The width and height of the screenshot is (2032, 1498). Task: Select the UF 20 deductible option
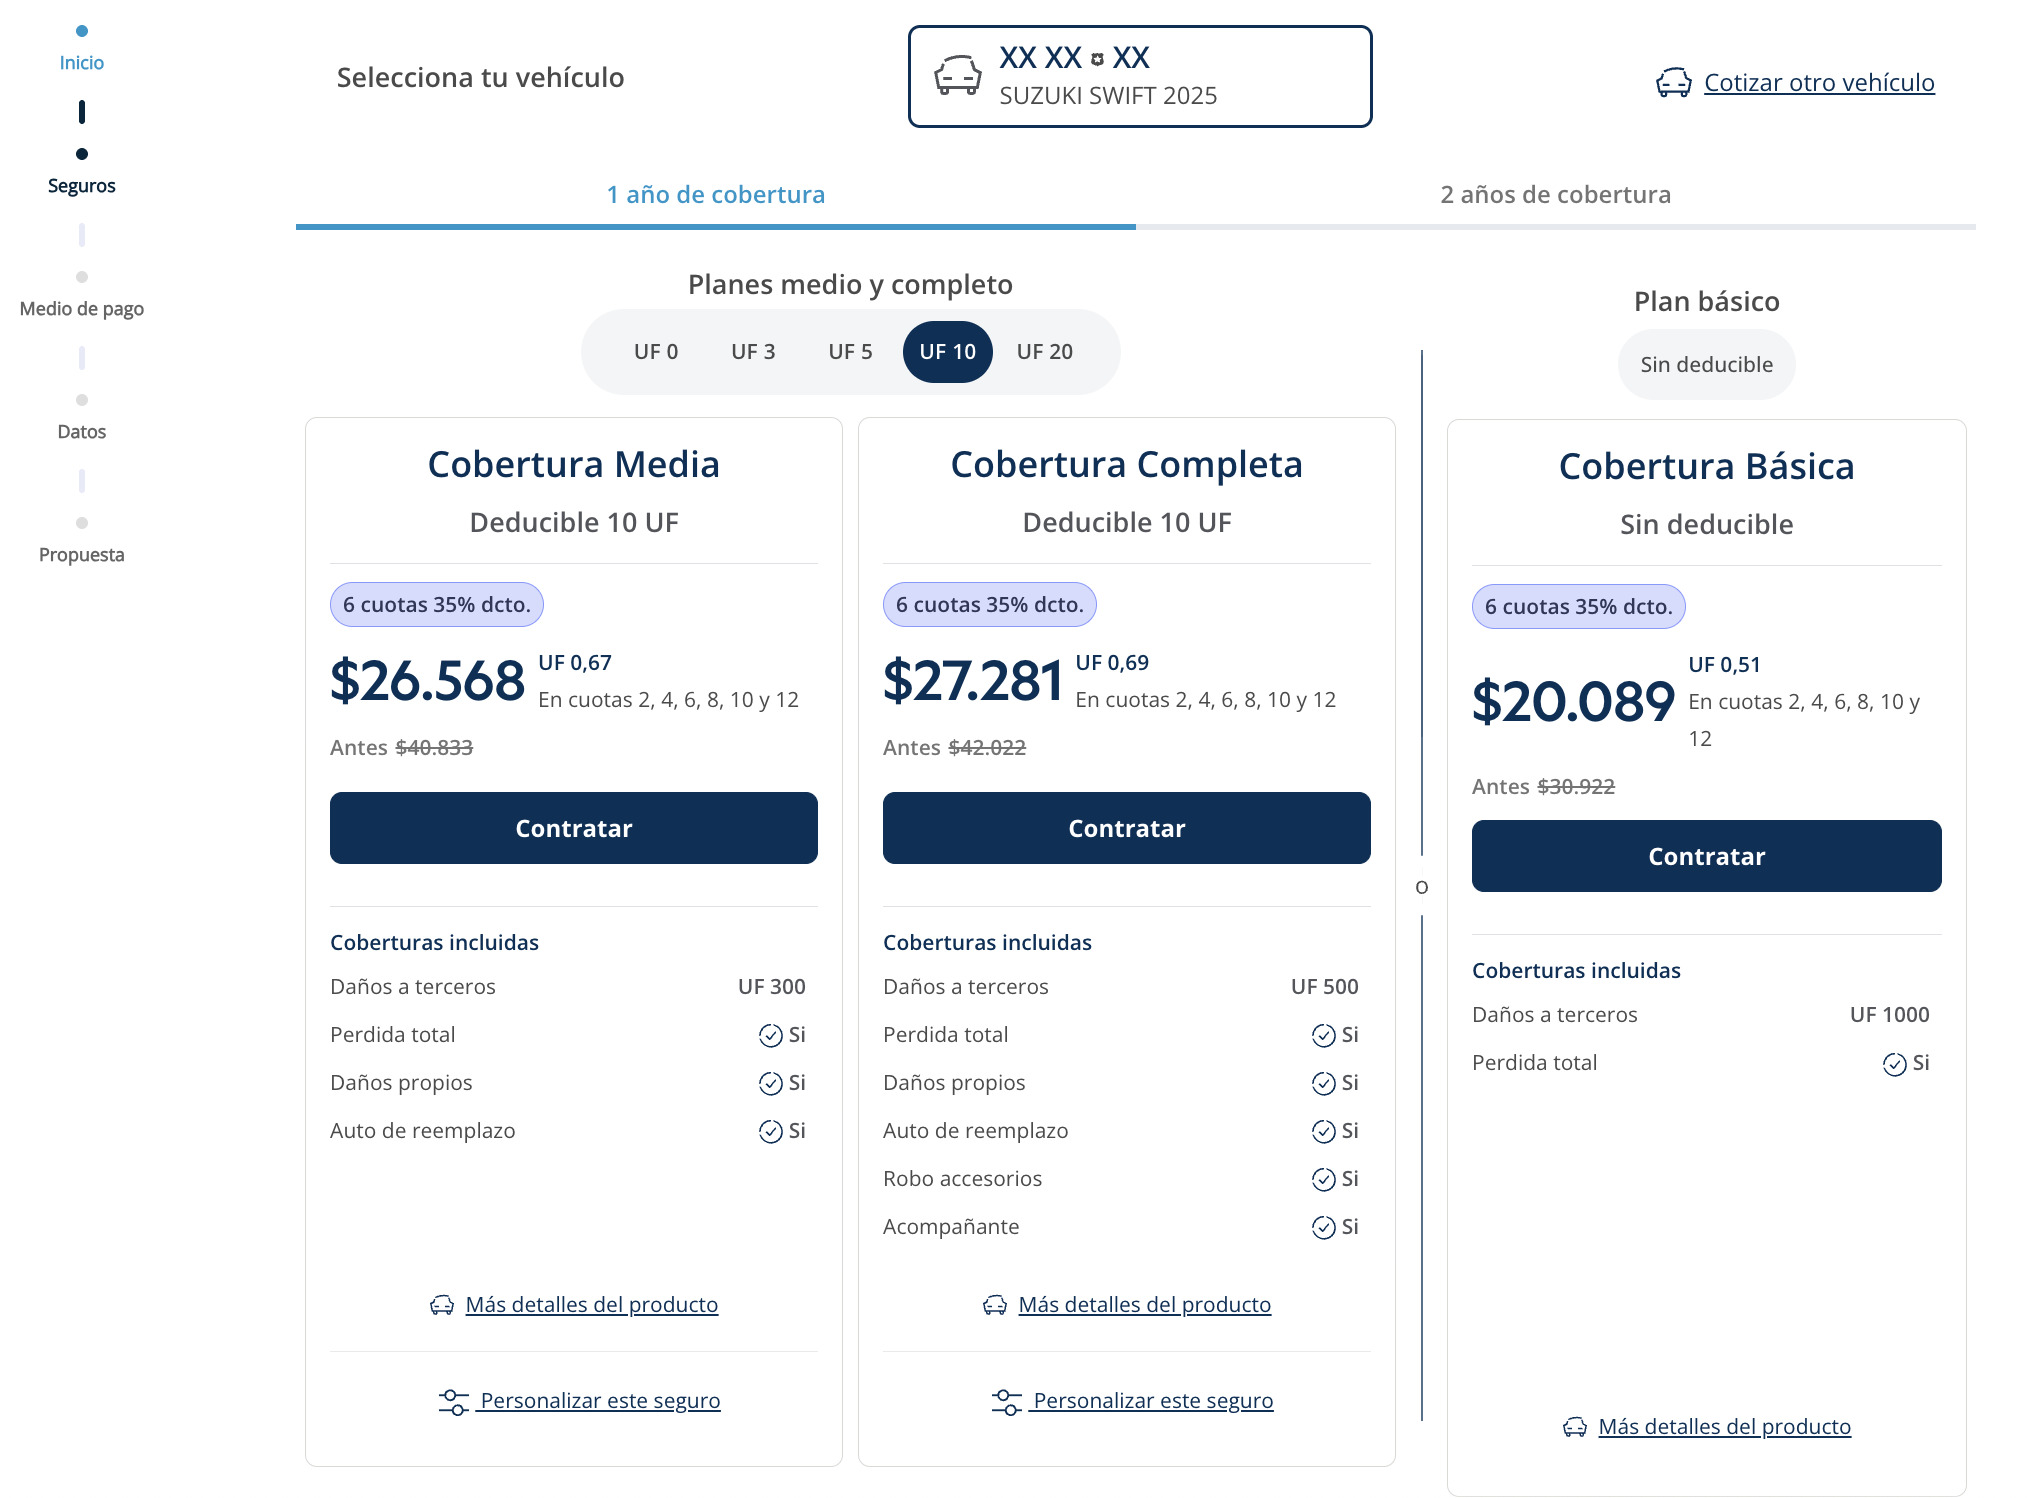point(1044,351)
